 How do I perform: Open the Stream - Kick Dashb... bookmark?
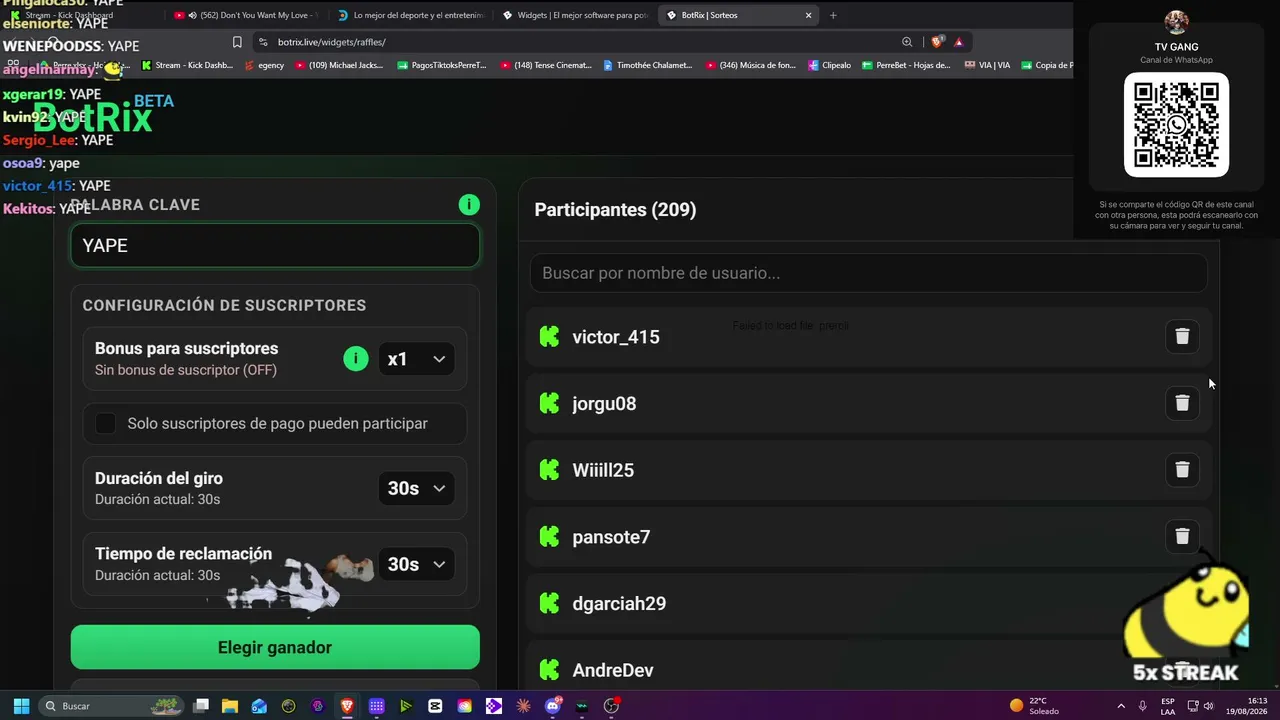[x=187, y=65]
